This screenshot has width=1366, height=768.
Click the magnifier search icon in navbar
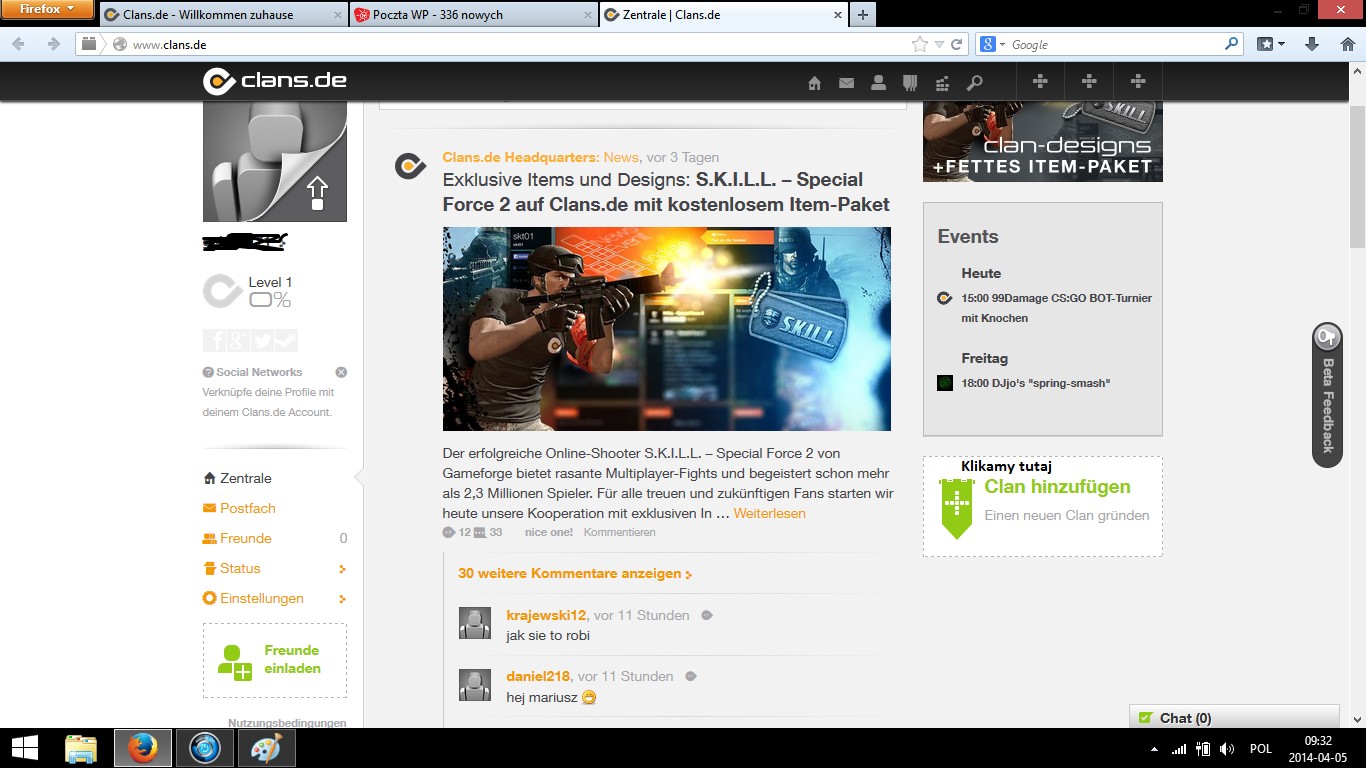coord(974,83)
